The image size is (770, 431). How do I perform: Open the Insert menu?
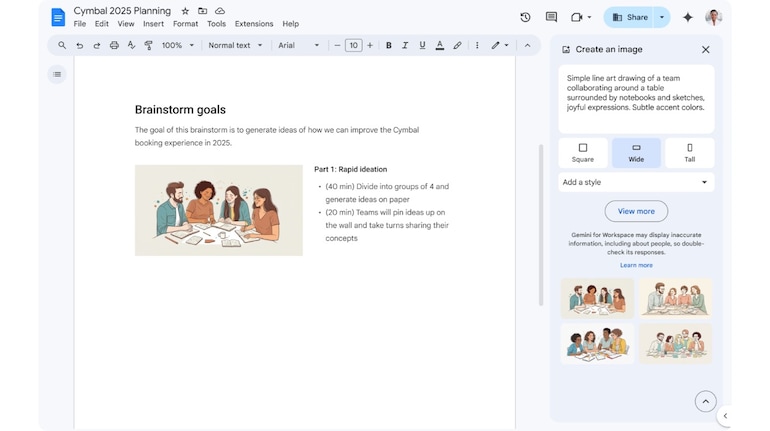coord(153,24)
